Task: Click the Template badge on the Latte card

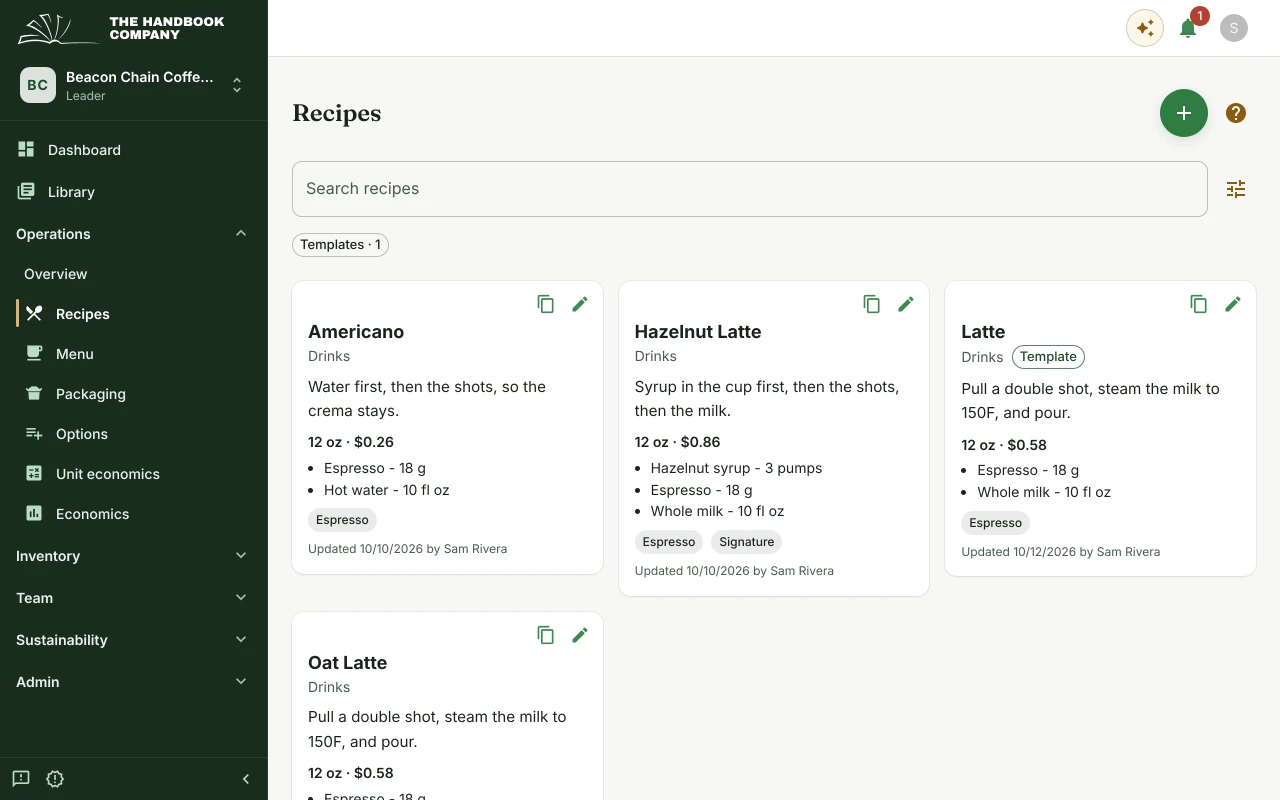Action: 1048,357
